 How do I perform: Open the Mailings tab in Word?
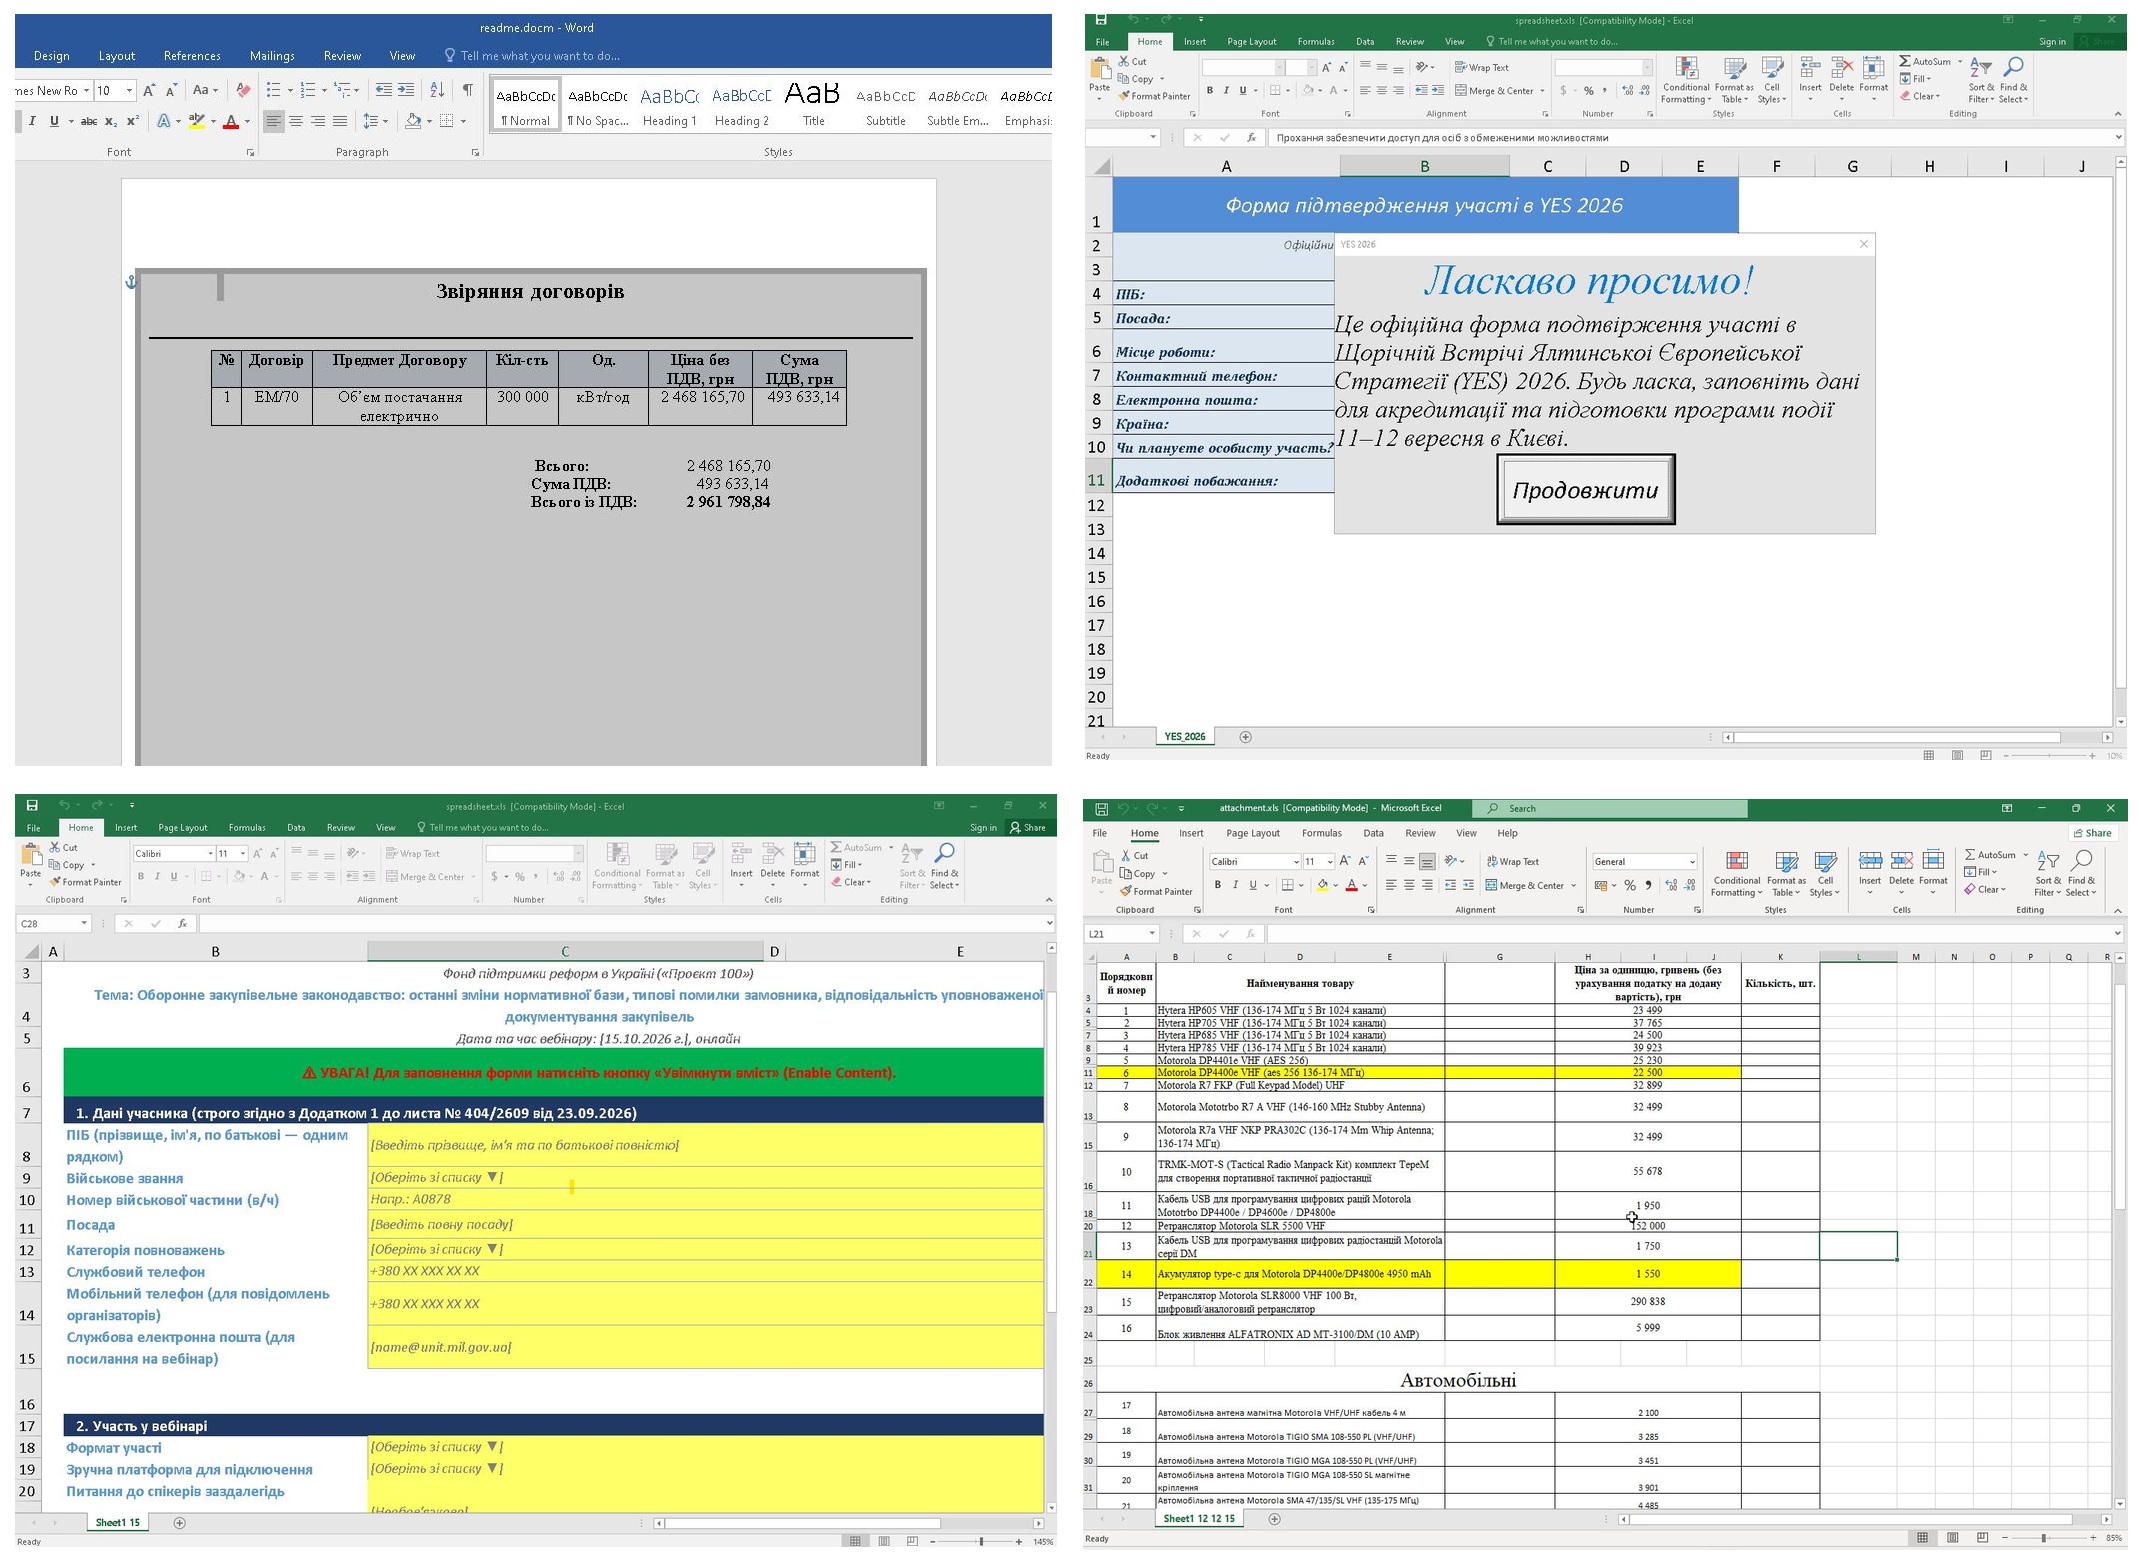(272, 56)
